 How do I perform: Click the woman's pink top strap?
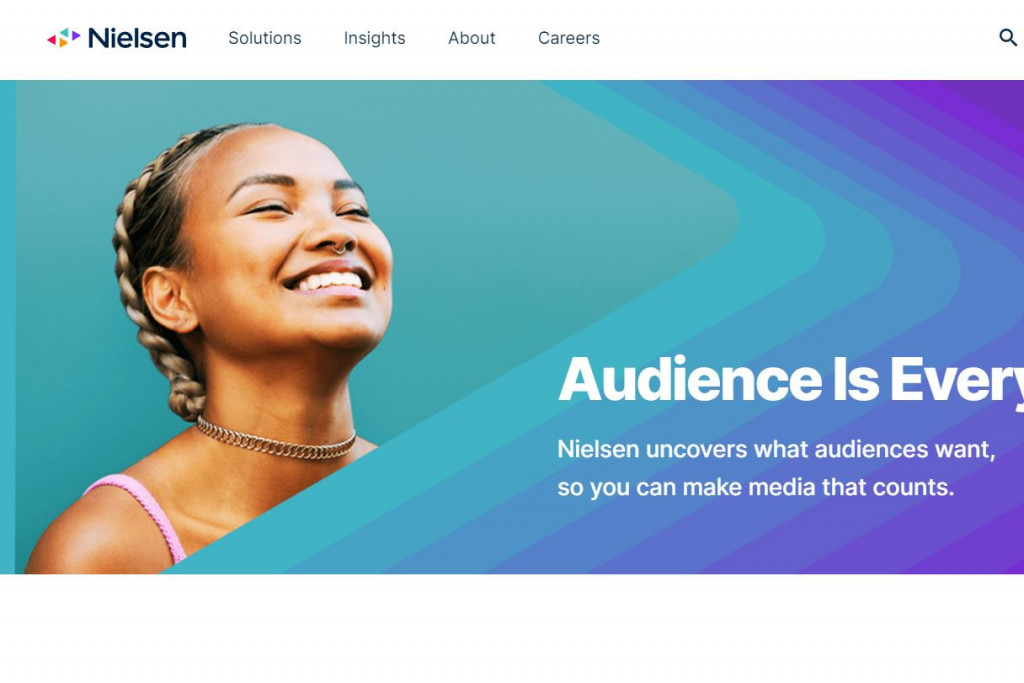point(139,514)
